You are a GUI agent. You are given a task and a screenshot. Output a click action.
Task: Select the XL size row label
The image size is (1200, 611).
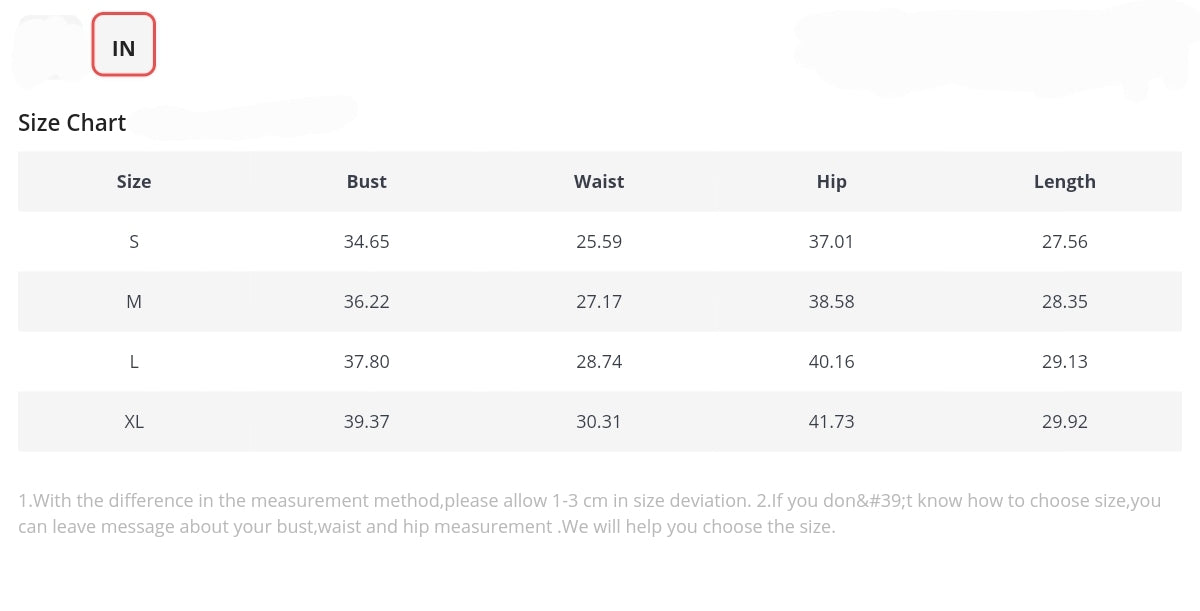134,422
